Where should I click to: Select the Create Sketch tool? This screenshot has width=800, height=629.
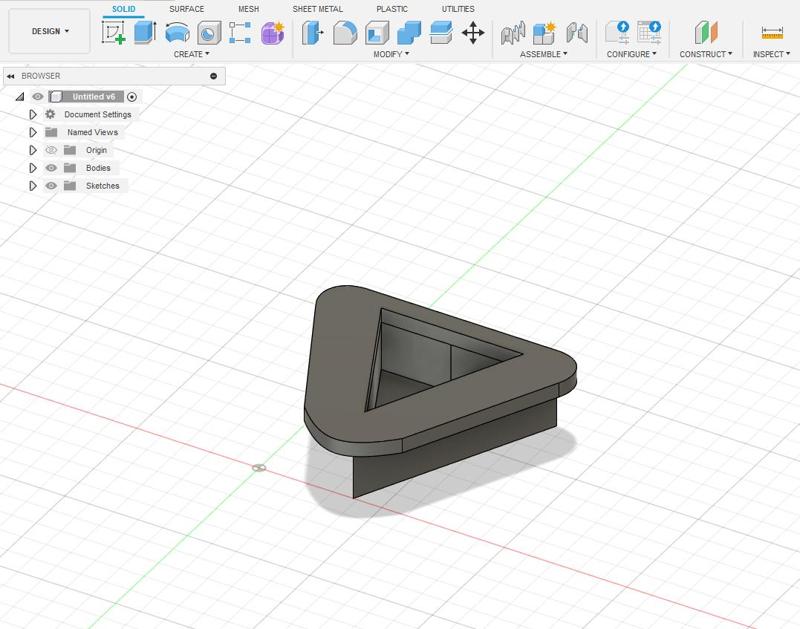(114, 32)
